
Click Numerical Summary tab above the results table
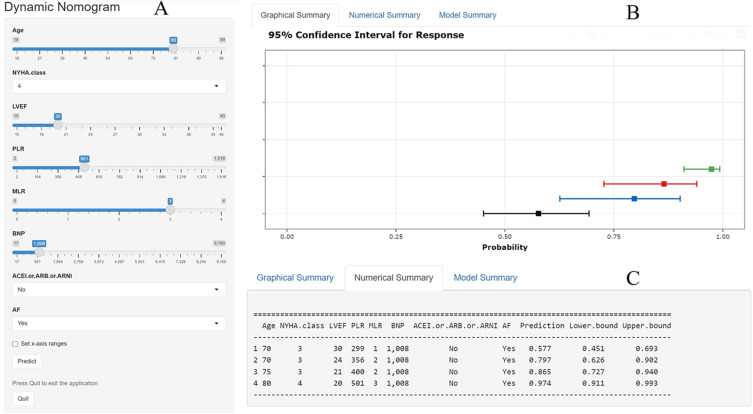tap(393, 277)
